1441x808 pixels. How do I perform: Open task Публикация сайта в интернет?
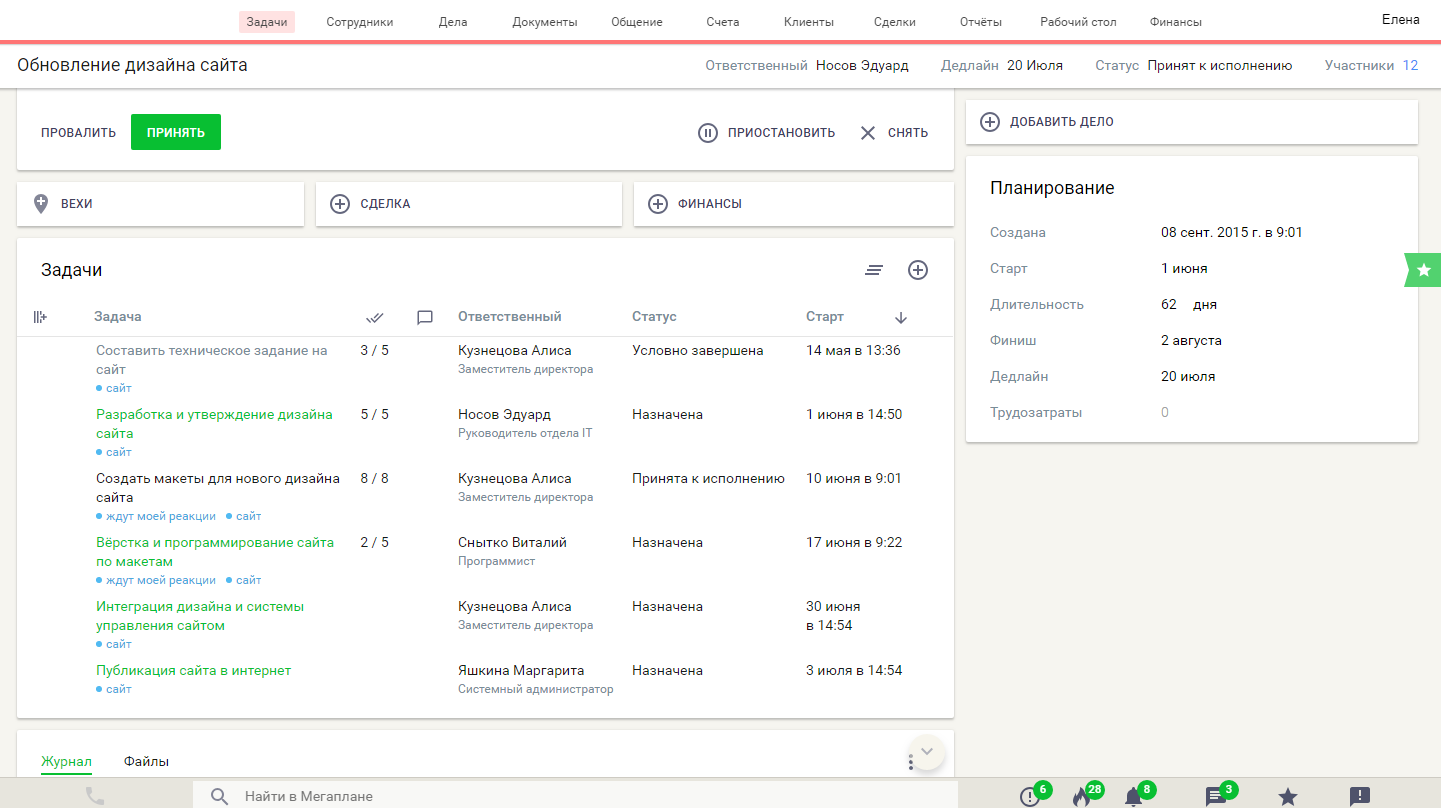coord(193,671)
